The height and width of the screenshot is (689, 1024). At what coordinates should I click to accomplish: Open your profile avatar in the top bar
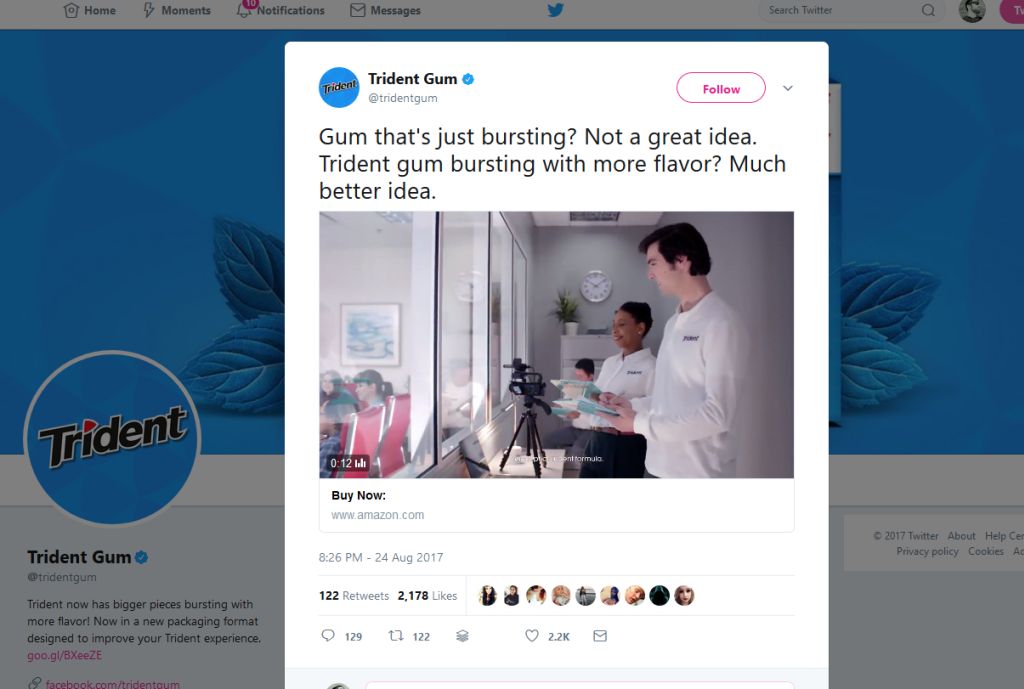coord(971,10)
